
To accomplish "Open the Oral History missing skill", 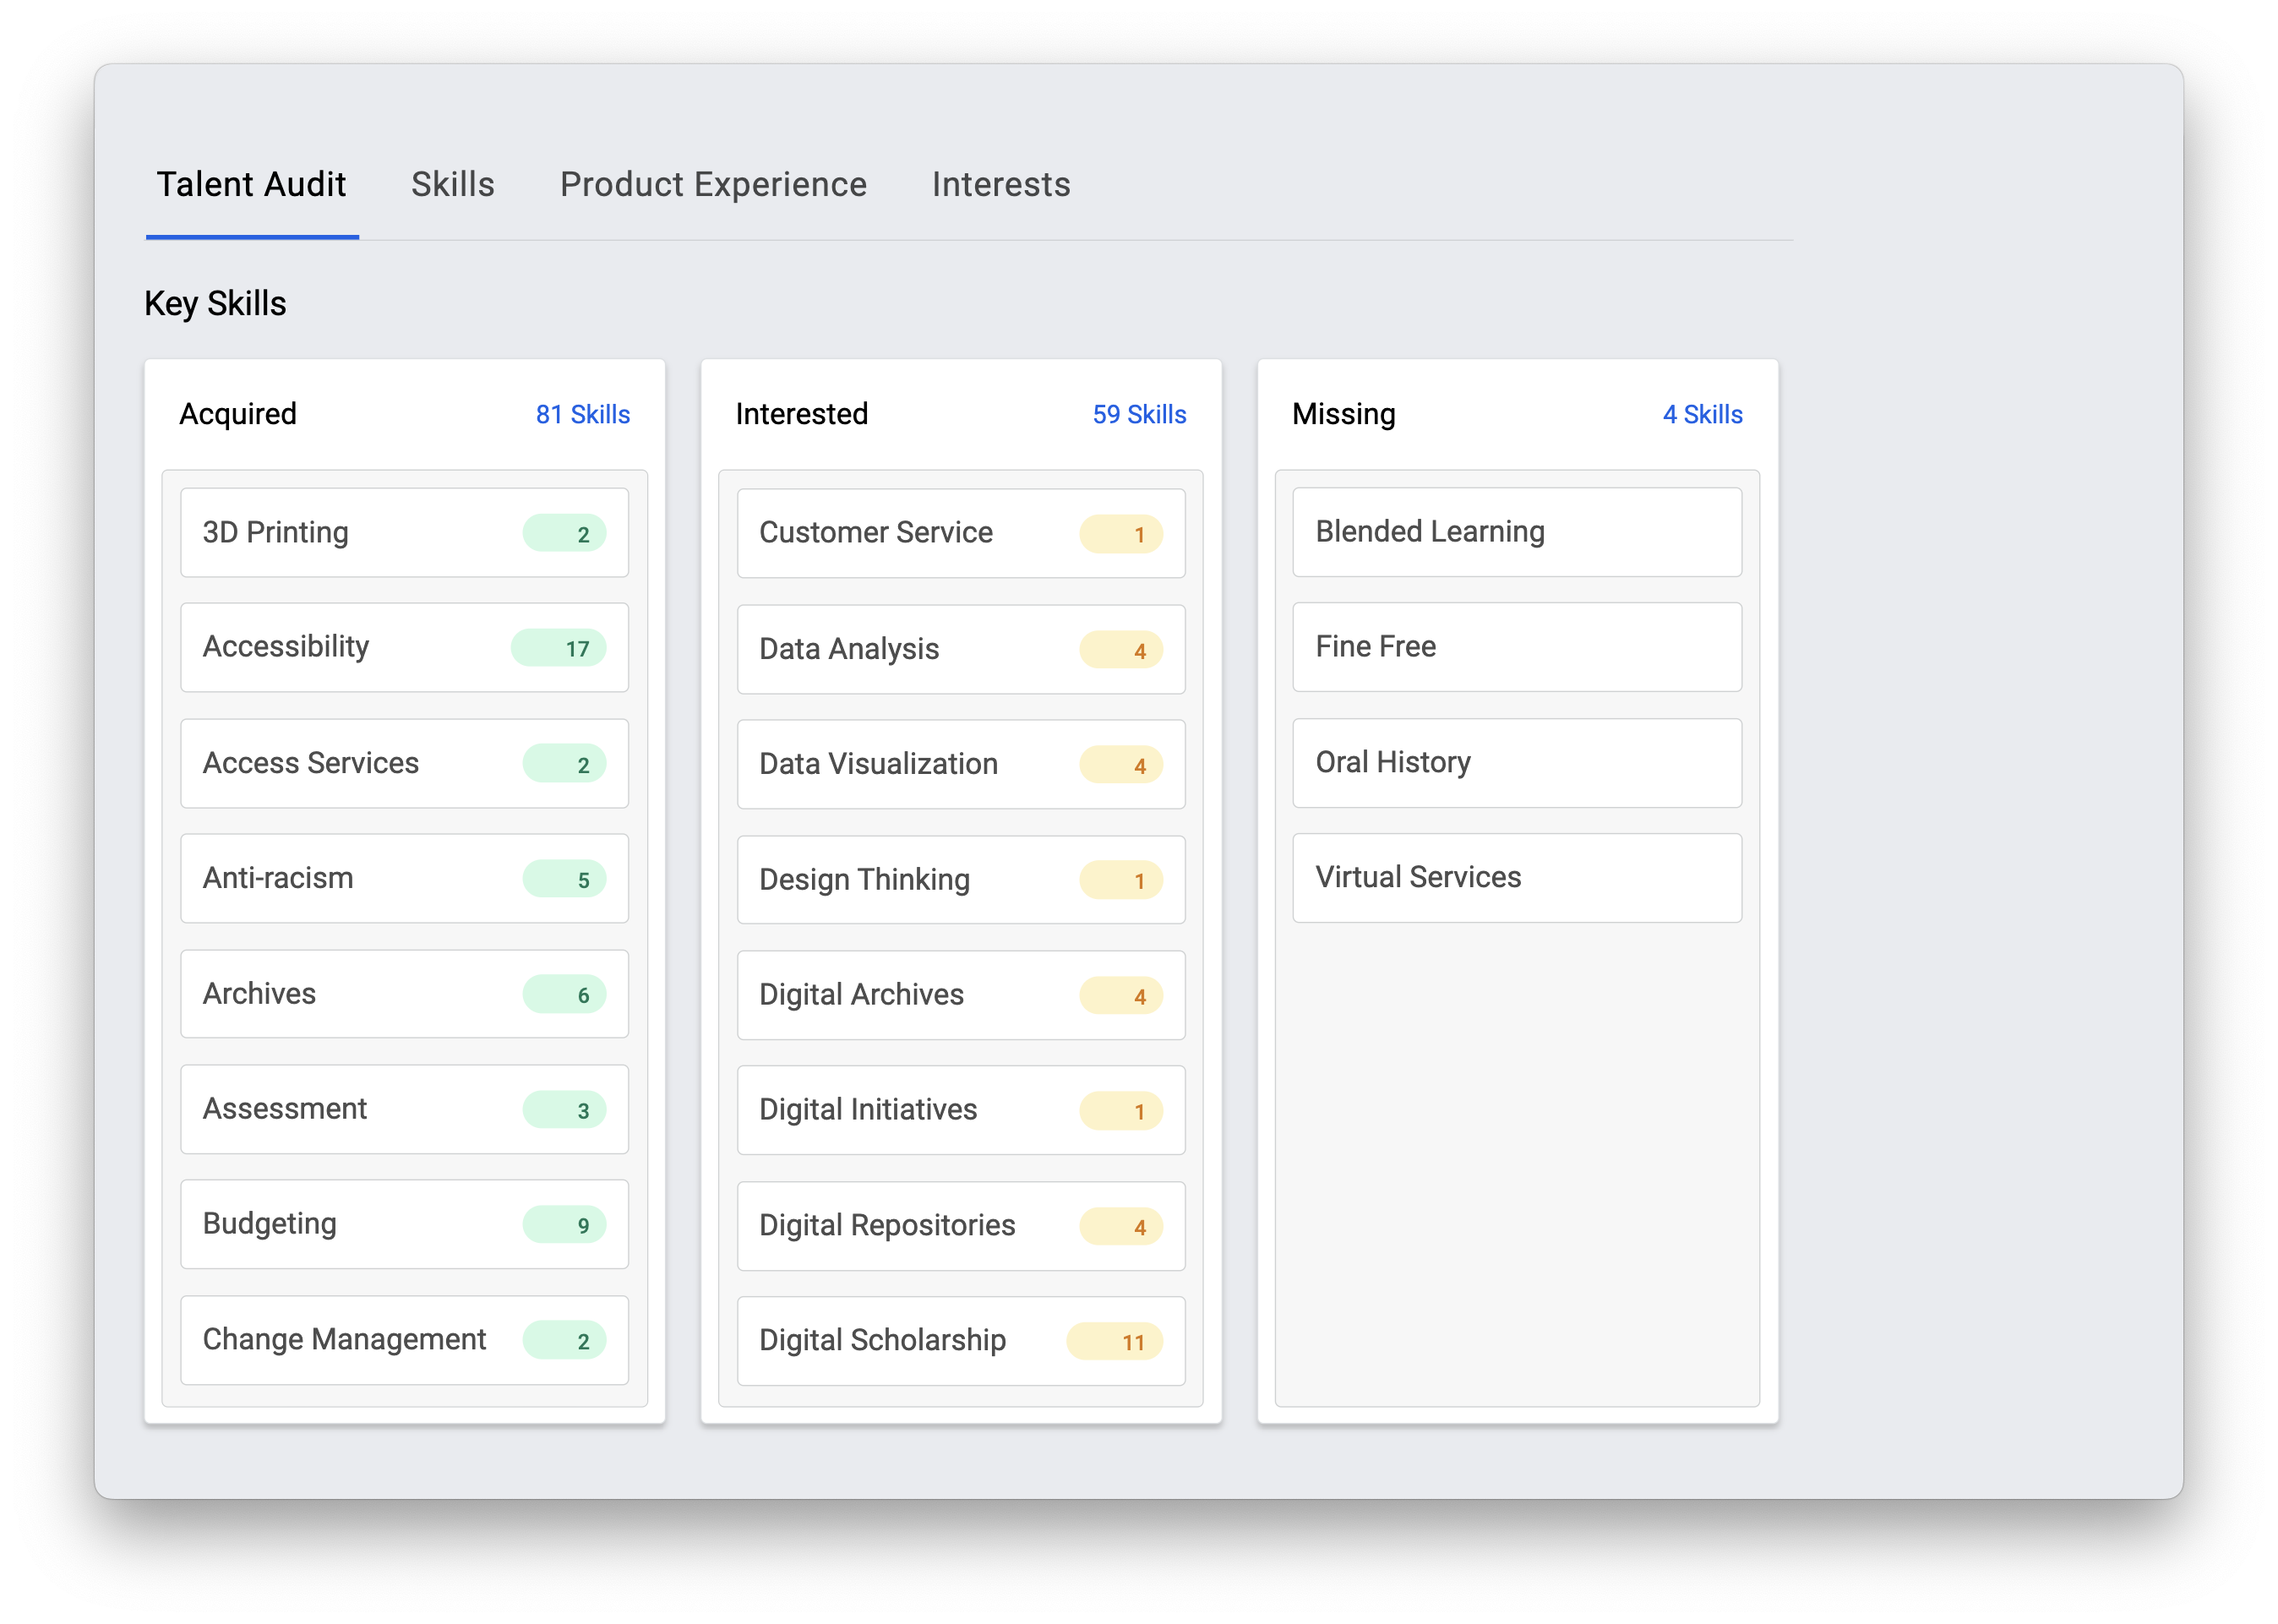I will point(1516,763).
